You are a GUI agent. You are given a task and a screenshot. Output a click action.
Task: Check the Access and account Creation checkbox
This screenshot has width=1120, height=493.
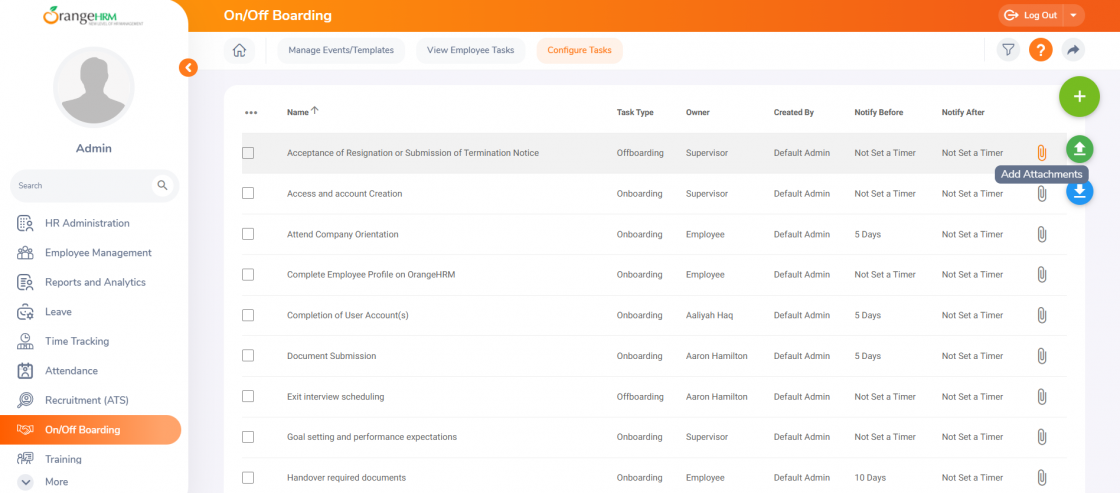pos(248,194)
